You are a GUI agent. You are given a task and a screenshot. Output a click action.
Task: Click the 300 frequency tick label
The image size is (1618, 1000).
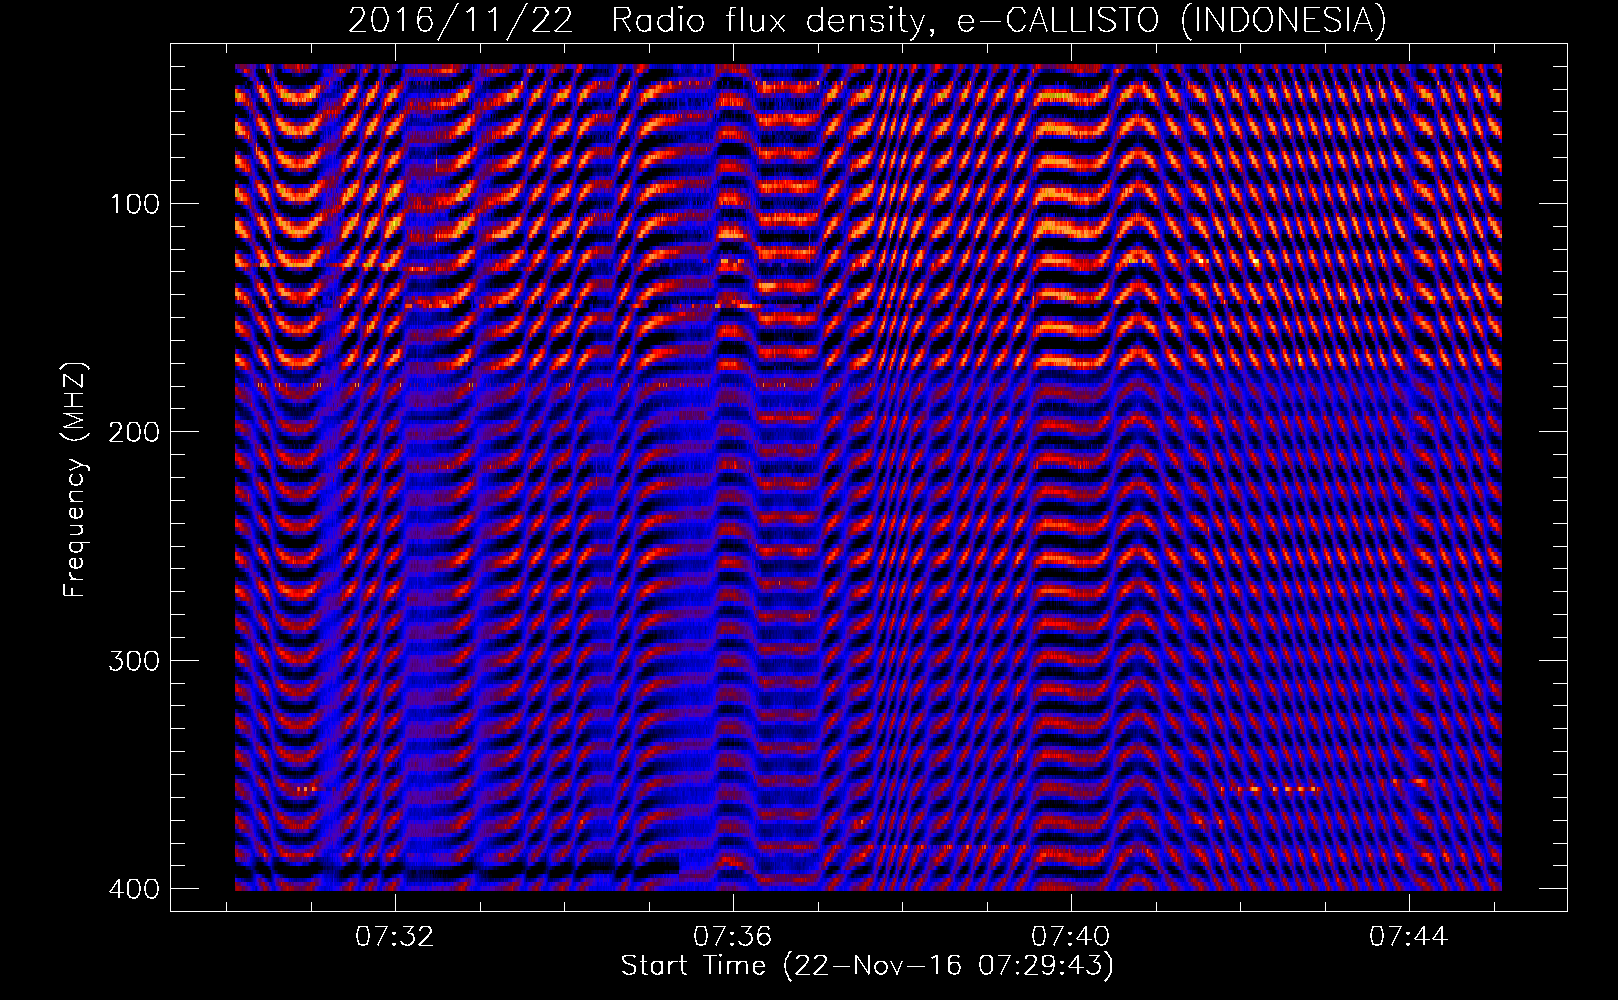point(133,661)
